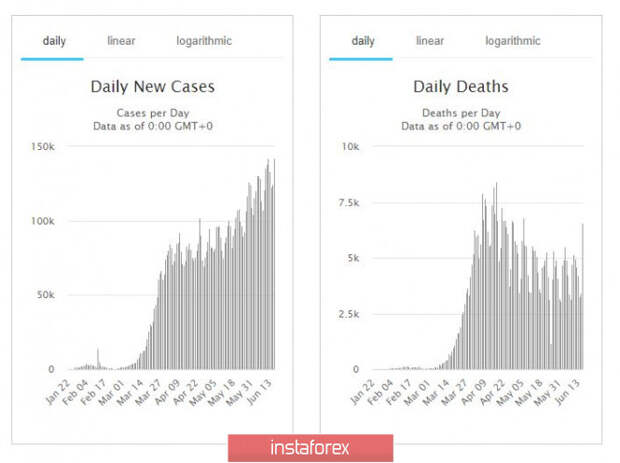This screenshot has height=463, width=620.
Task: Switch to linear tab in Daily New Cases
Action: (x=121, y=41)
